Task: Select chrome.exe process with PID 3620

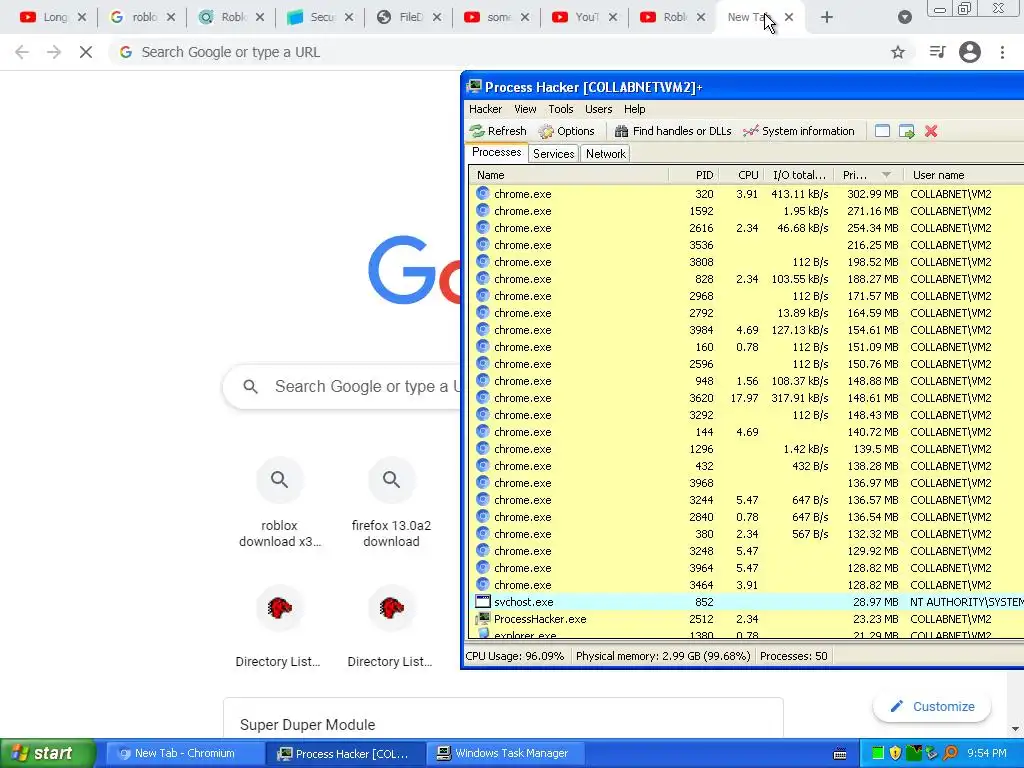Action: [x=746, y=398]
